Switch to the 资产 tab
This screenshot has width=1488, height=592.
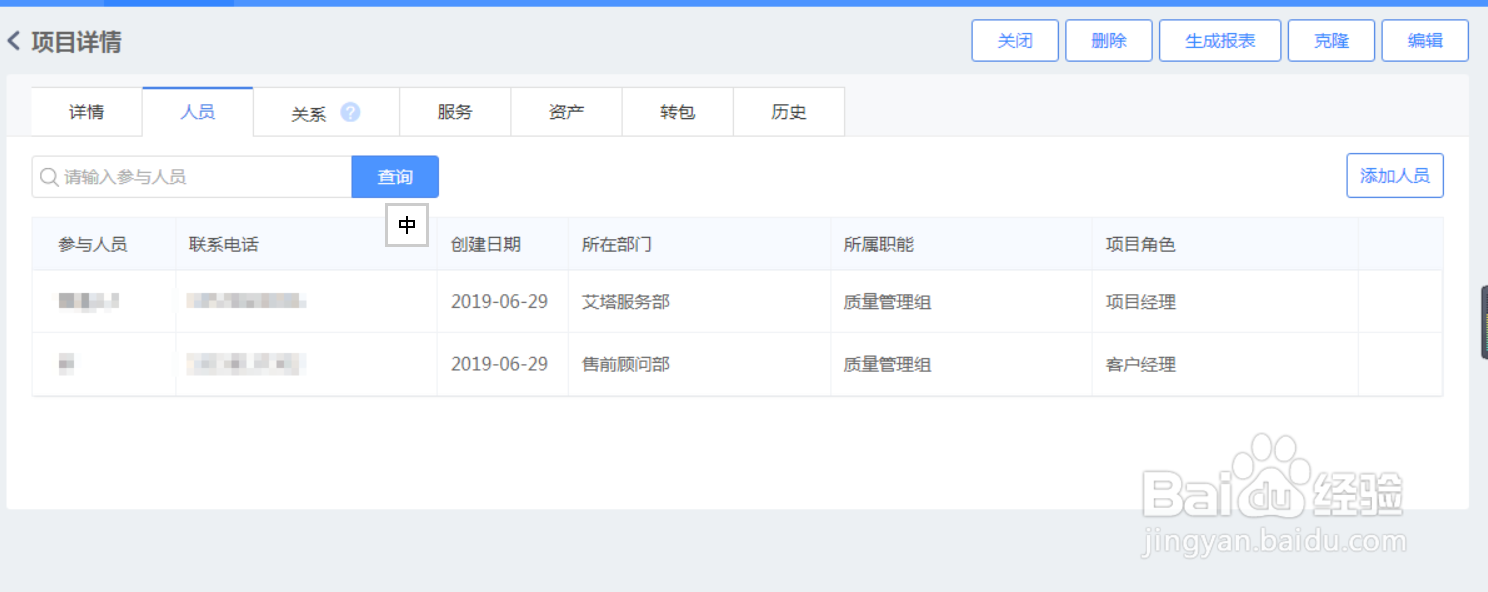[566, 113]
